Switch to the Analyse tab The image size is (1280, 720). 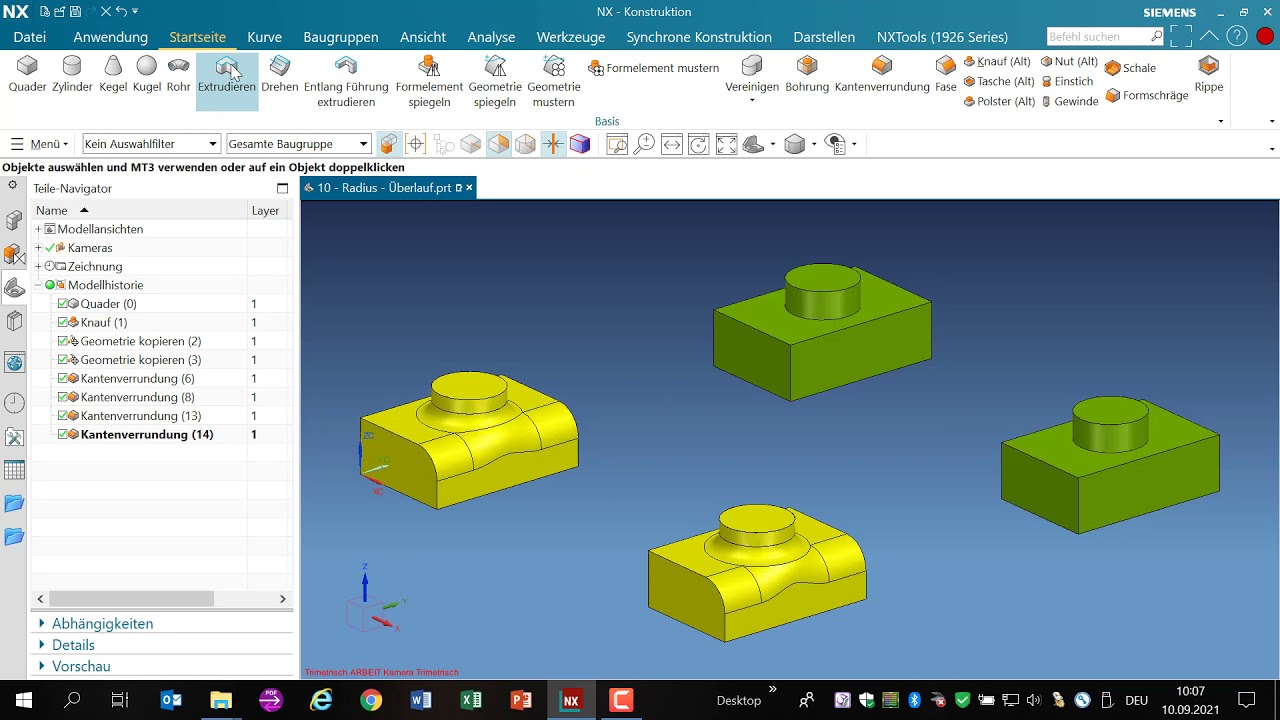pos(491,37)
